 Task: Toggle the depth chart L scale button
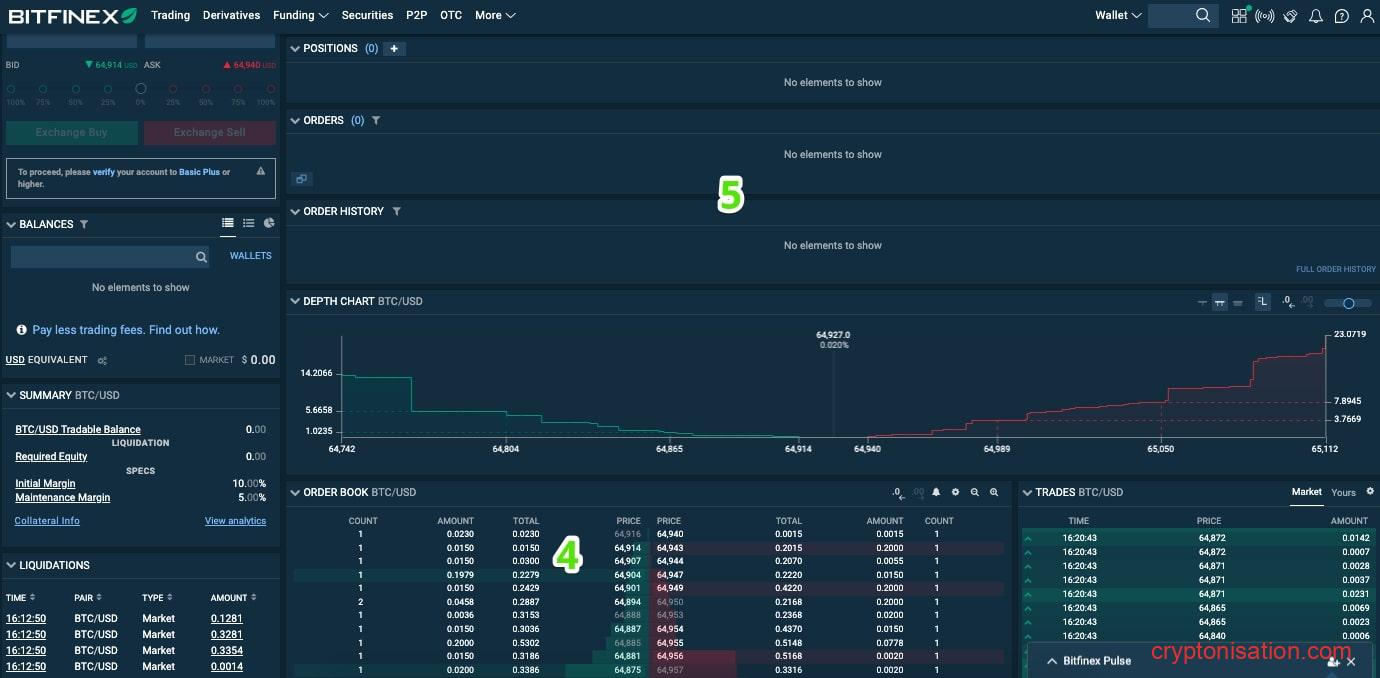[1262, 302]
